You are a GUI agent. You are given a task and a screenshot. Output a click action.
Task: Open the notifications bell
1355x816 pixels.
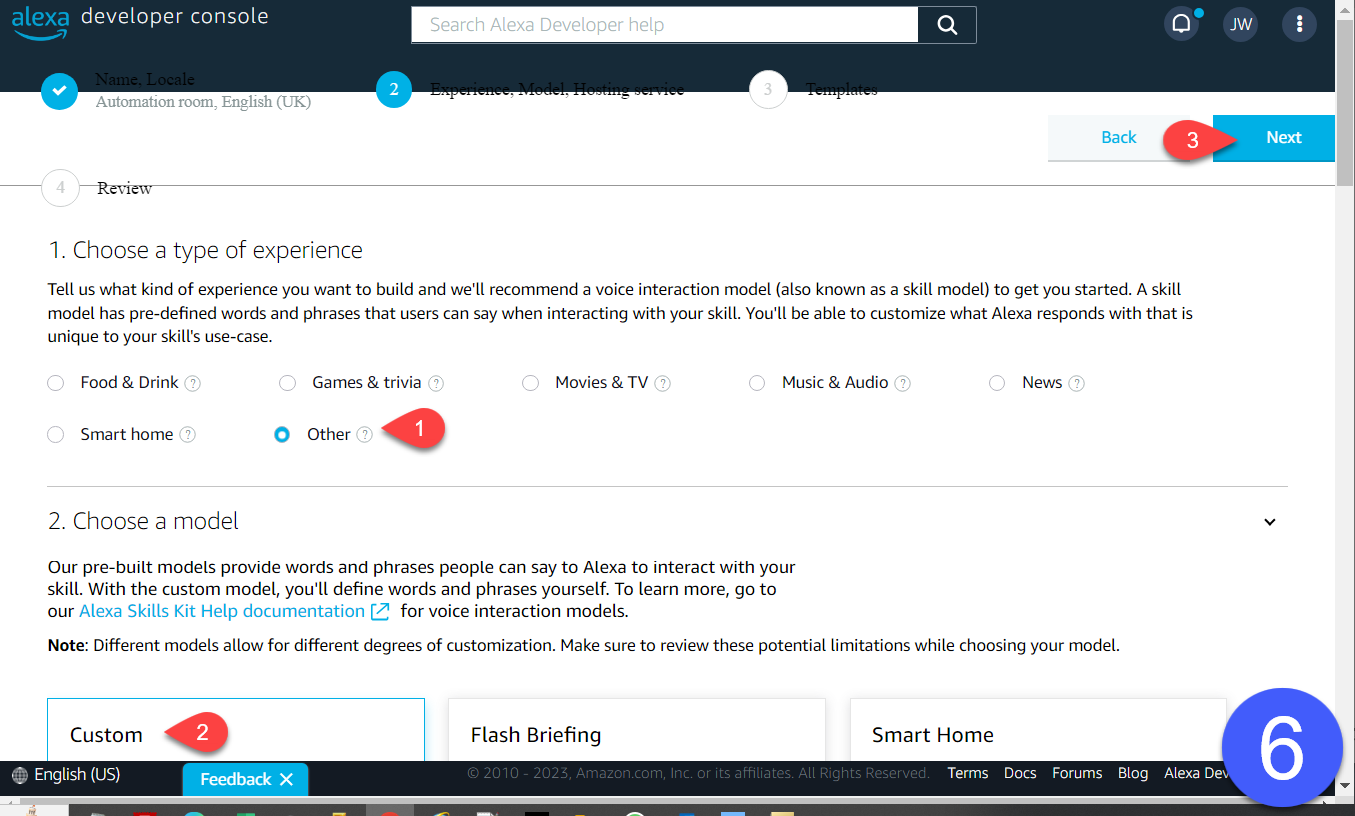pos(1181,23)
